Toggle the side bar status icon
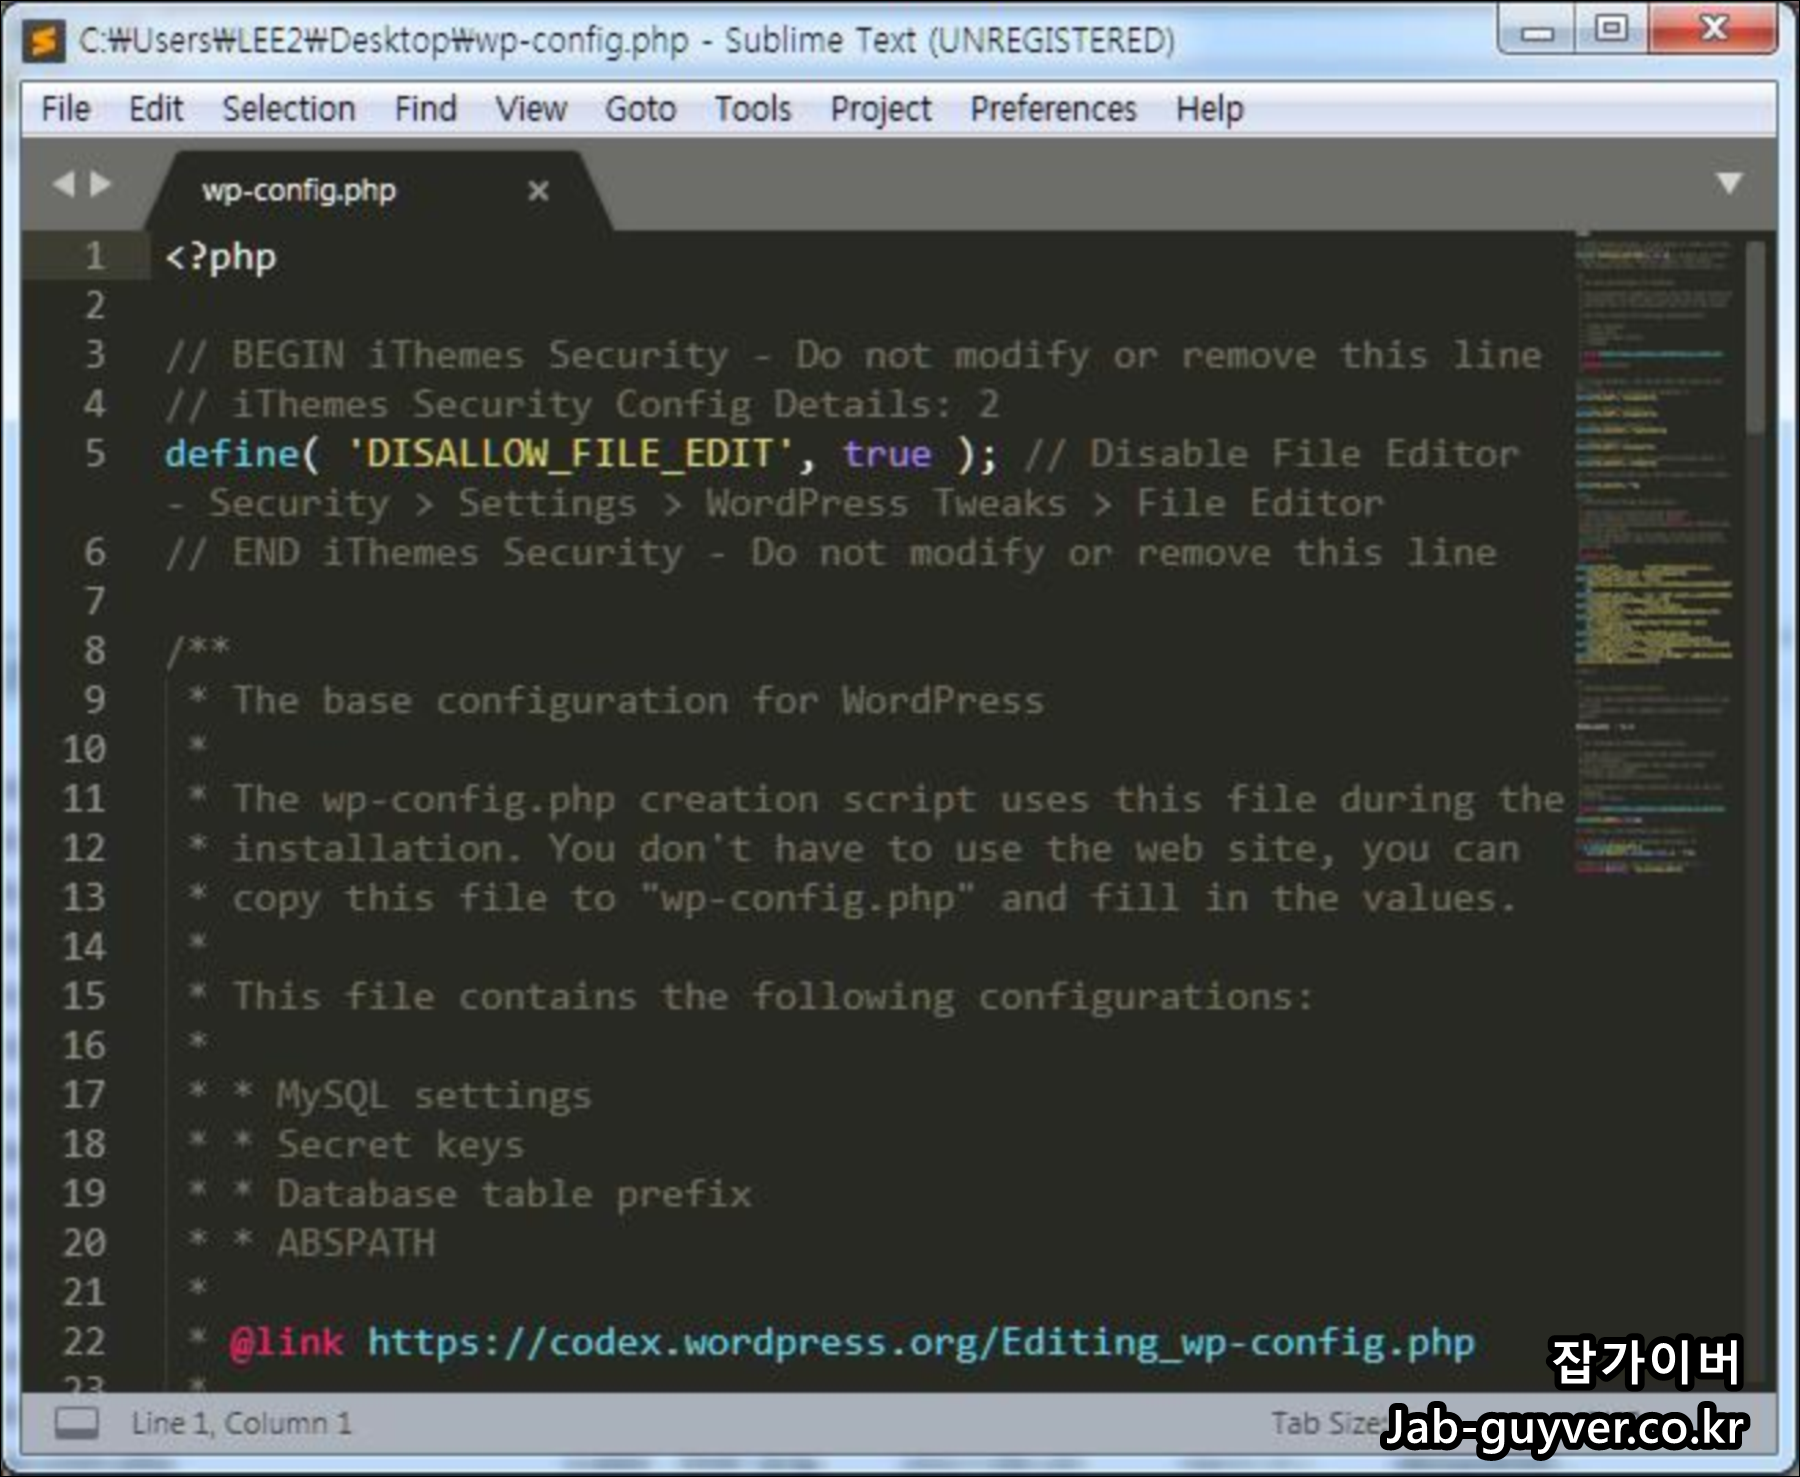This screenshot has height=1477, width=1800. point(76,1422)
